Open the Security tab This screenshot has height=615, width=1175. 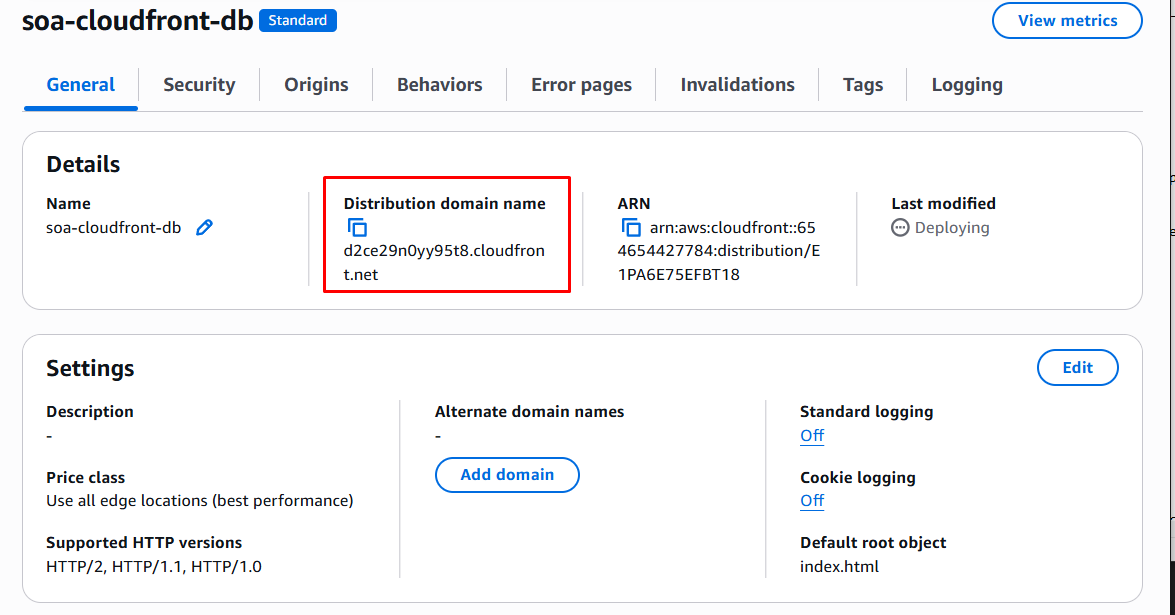pos(199,85)
